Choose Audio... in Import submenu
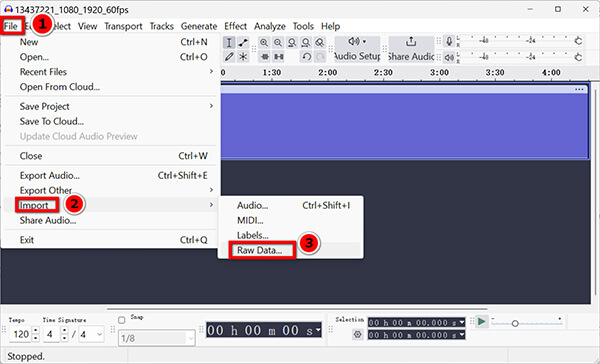 [290, 206]
